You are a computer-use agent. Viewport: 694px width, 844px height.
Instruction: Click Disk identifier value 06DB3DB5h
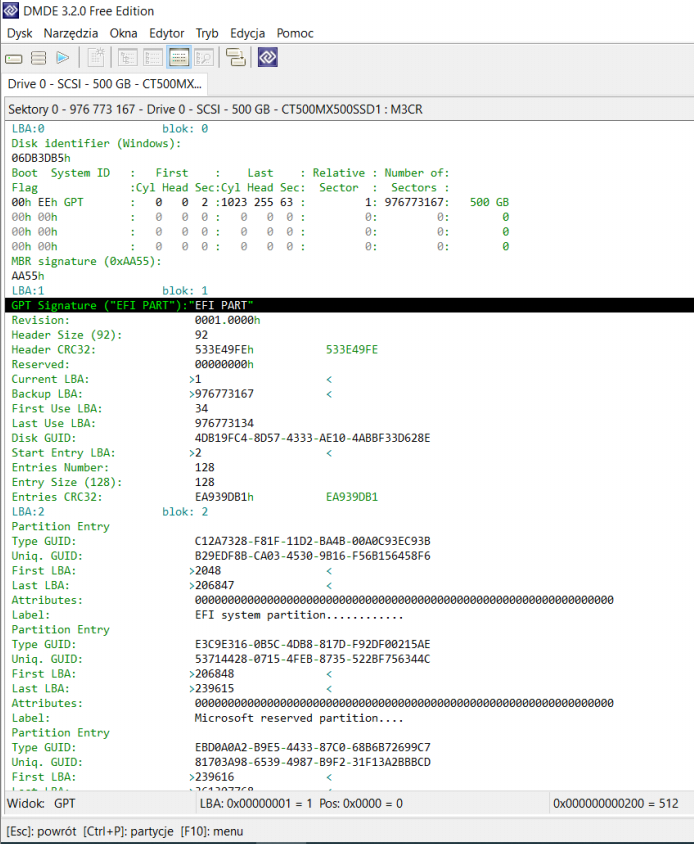click(41, 158)
